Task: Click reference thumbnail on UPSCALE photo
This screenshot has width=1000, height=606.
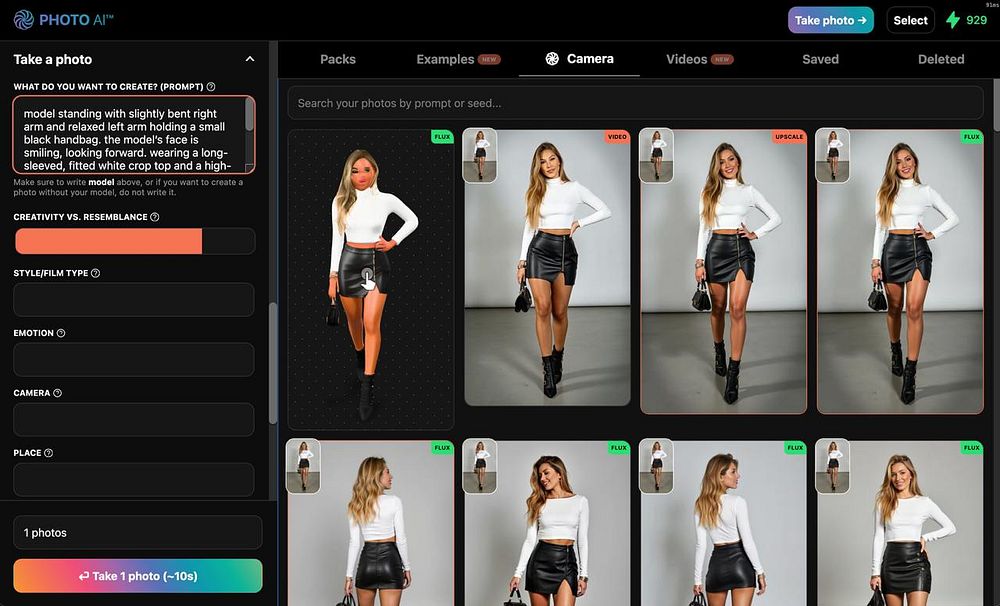Action: (x=656, y=156)
